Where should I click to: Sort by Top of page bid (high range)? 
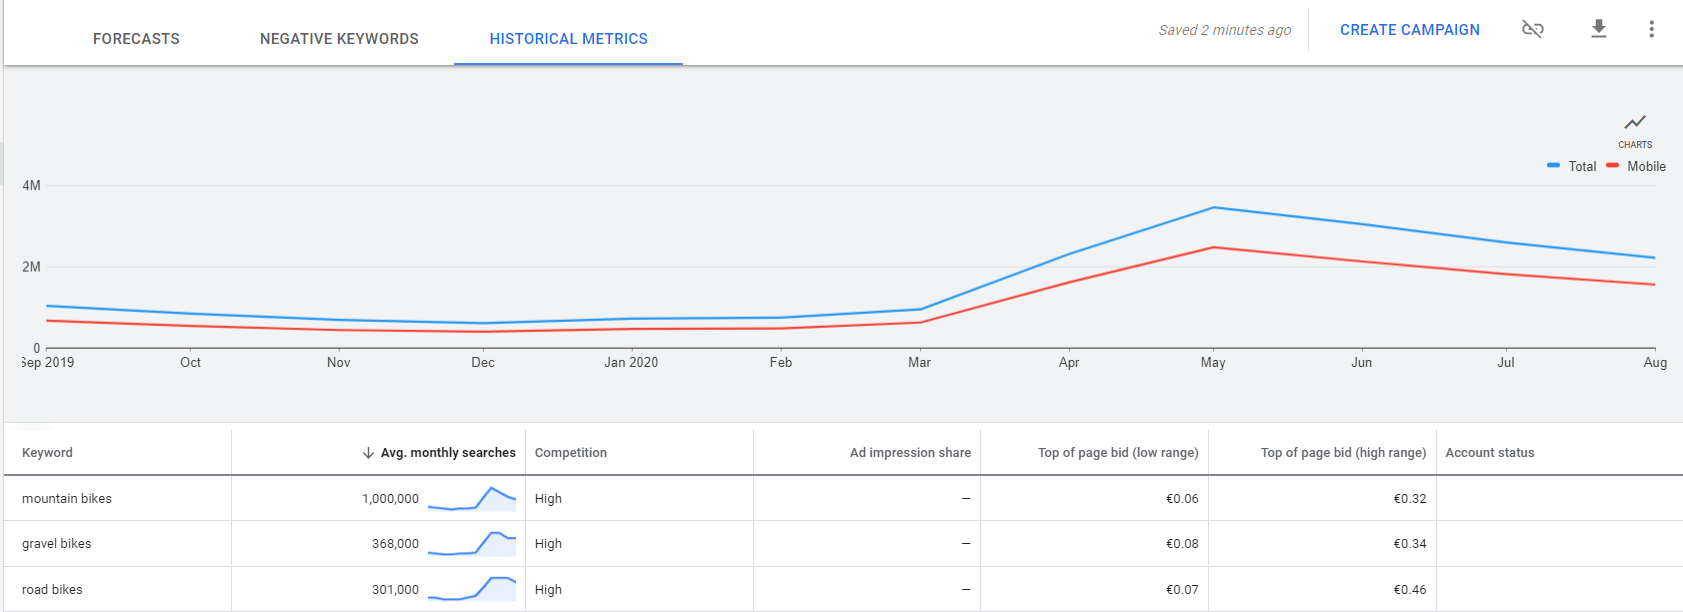1343,453
